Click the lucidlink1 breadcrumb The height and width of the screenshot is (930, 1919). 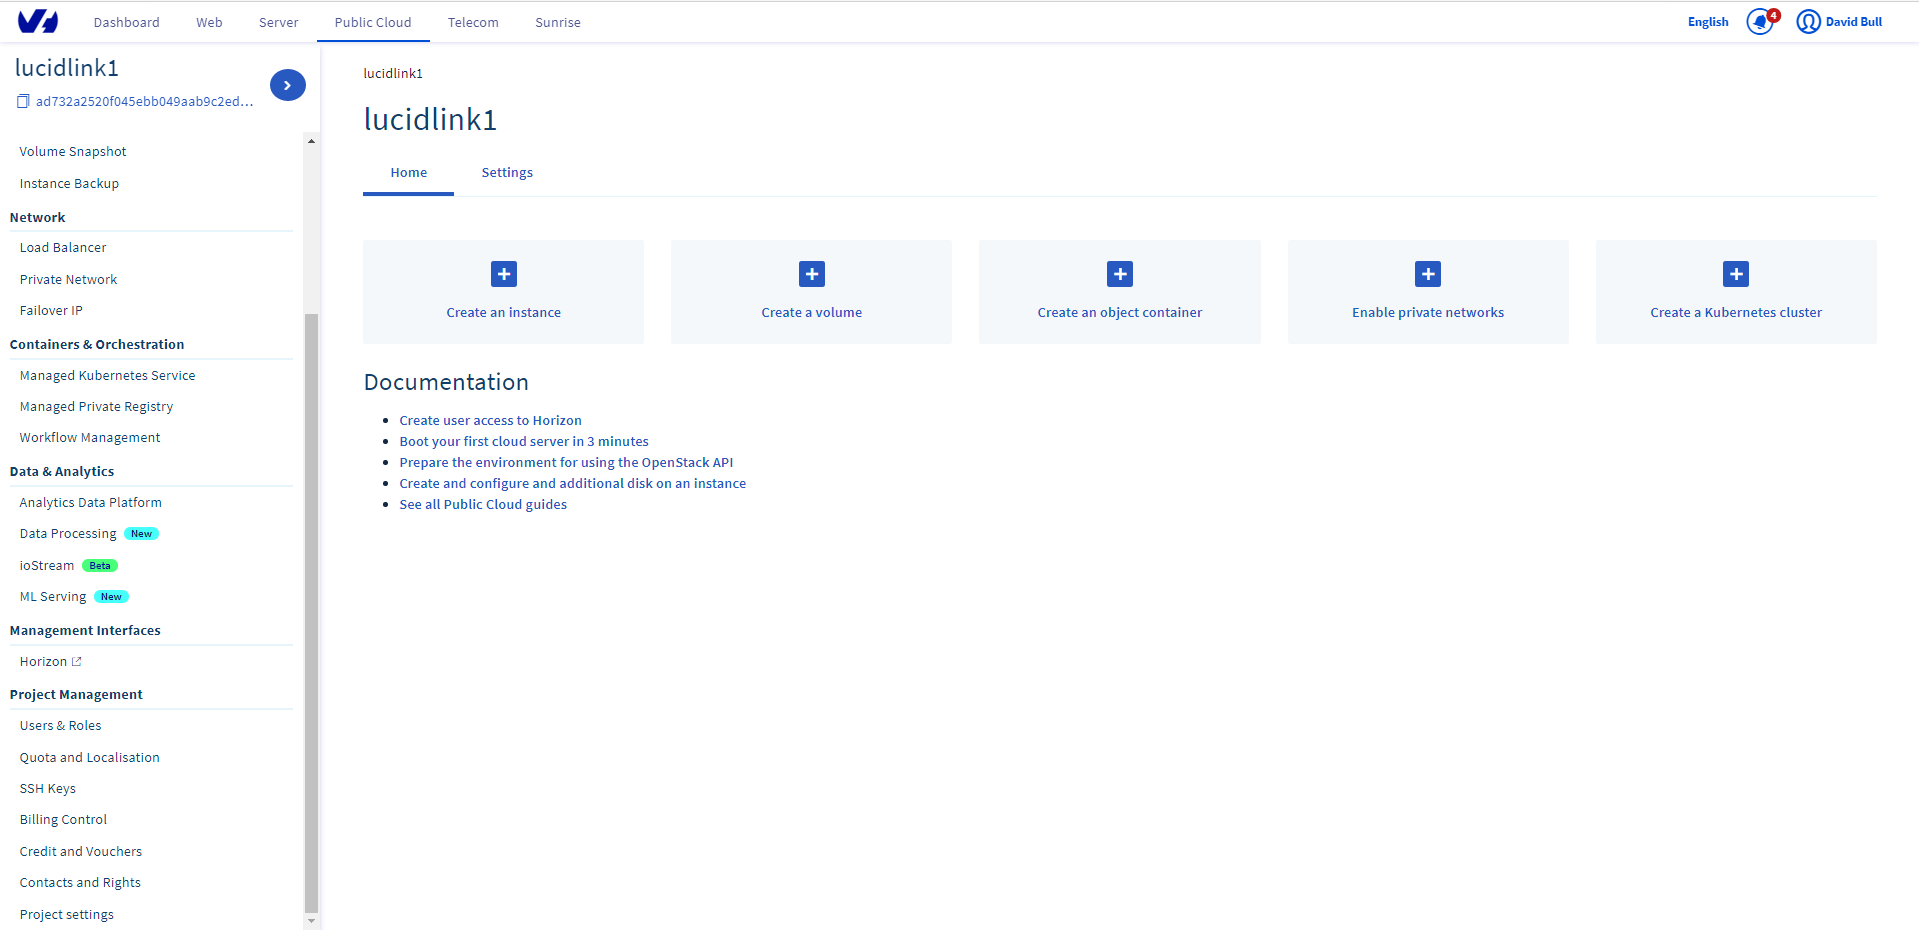click(393, 73)
